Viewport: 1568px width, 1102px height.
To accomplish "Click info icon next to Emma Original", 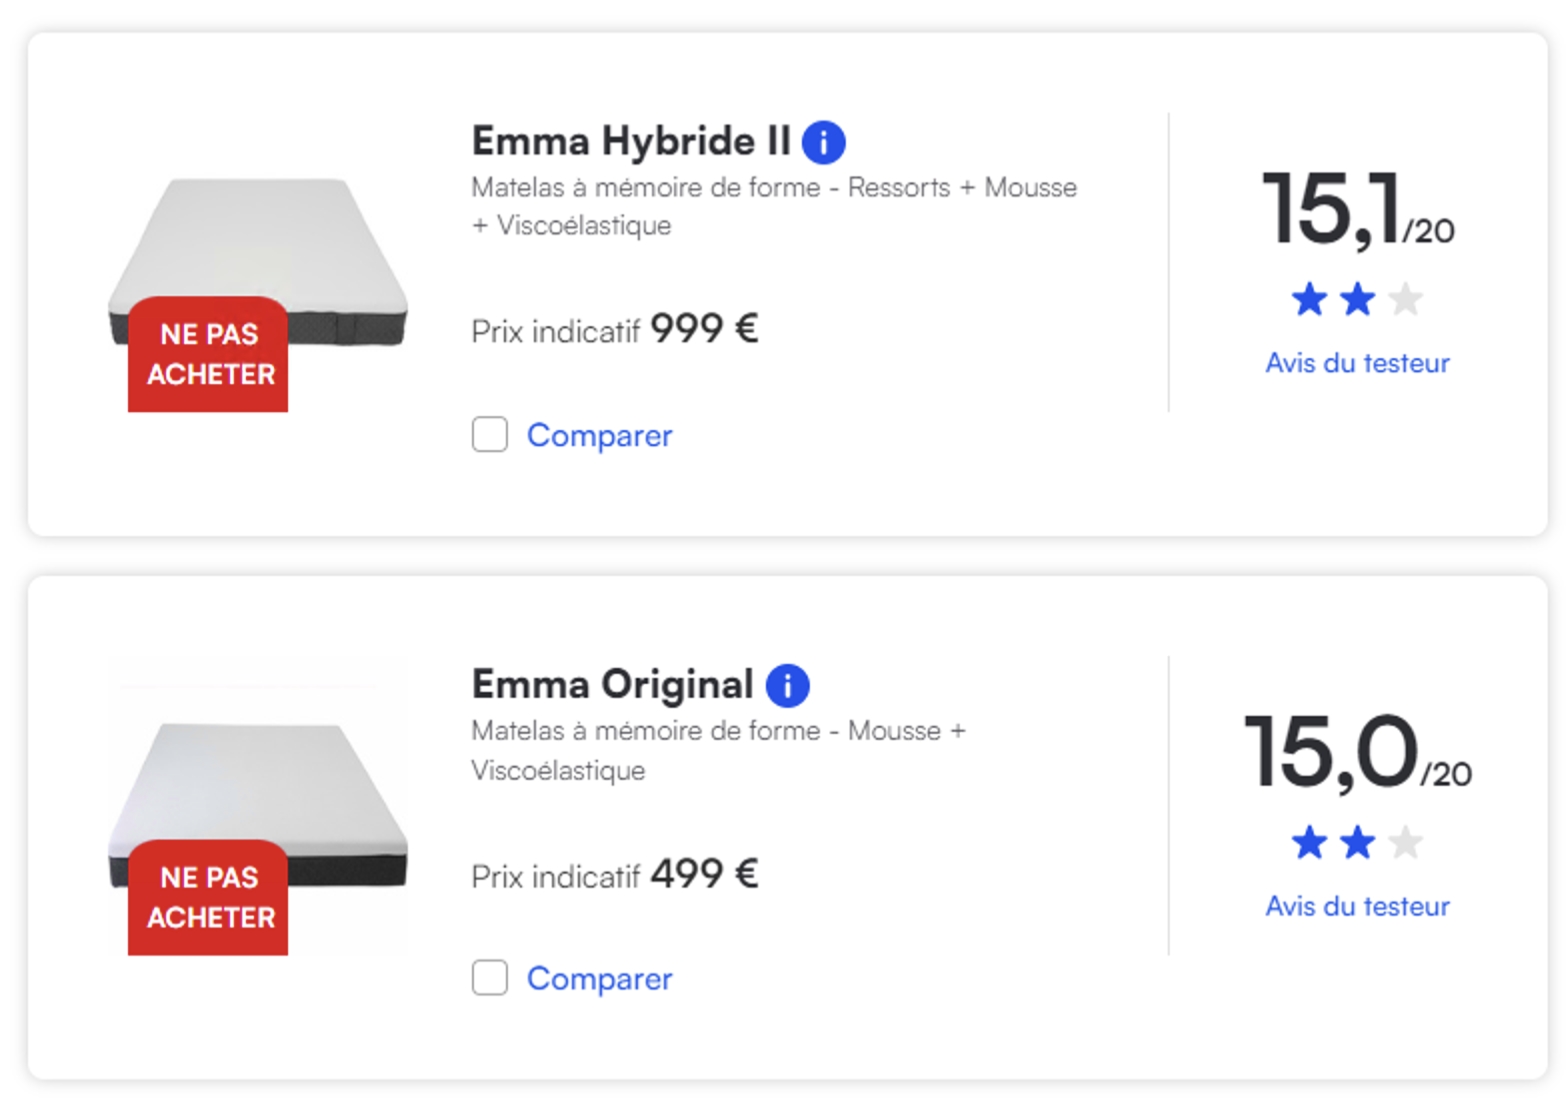I will coord(787,686).
